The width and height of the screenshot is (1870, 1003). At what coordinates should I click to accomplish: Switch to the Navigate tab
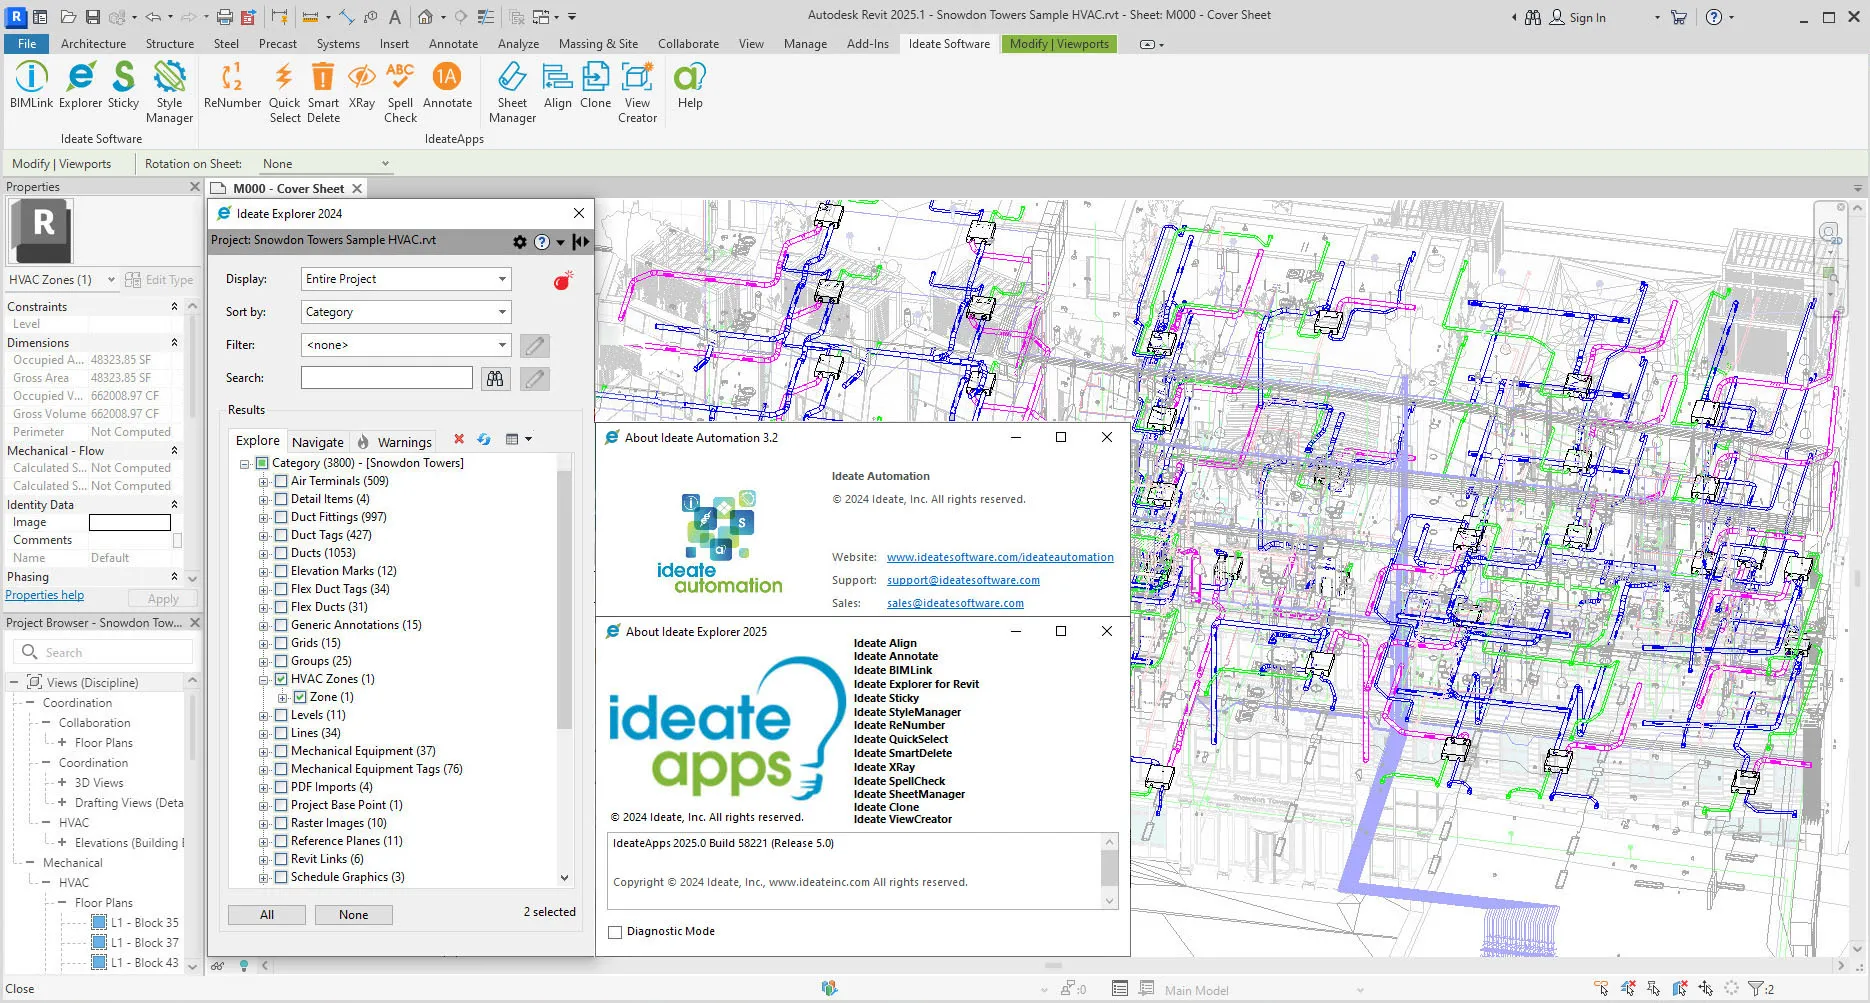(x=318, y=442)
